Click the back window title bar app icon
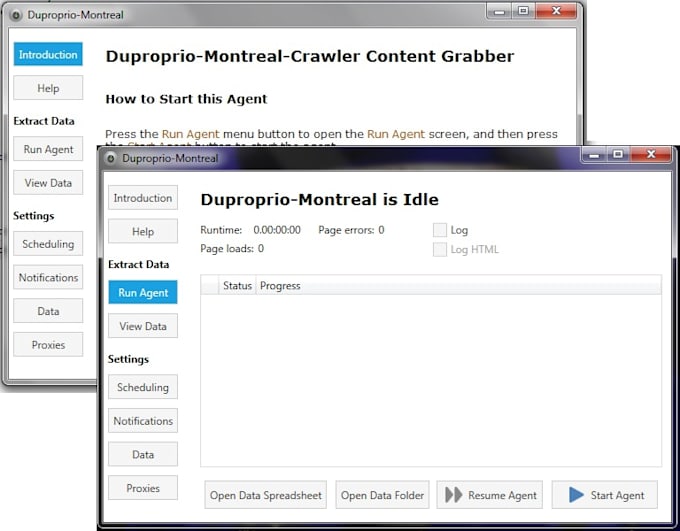The width and height of the screenshot is (680, 531). 16,15
